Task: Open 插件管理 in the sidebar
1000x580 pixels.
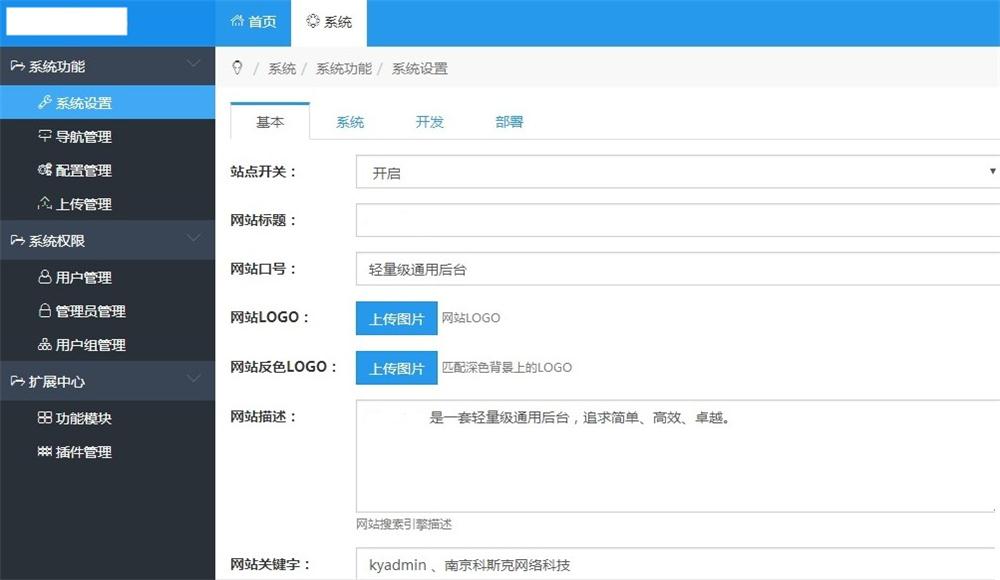Action: [x=107, y=452]
